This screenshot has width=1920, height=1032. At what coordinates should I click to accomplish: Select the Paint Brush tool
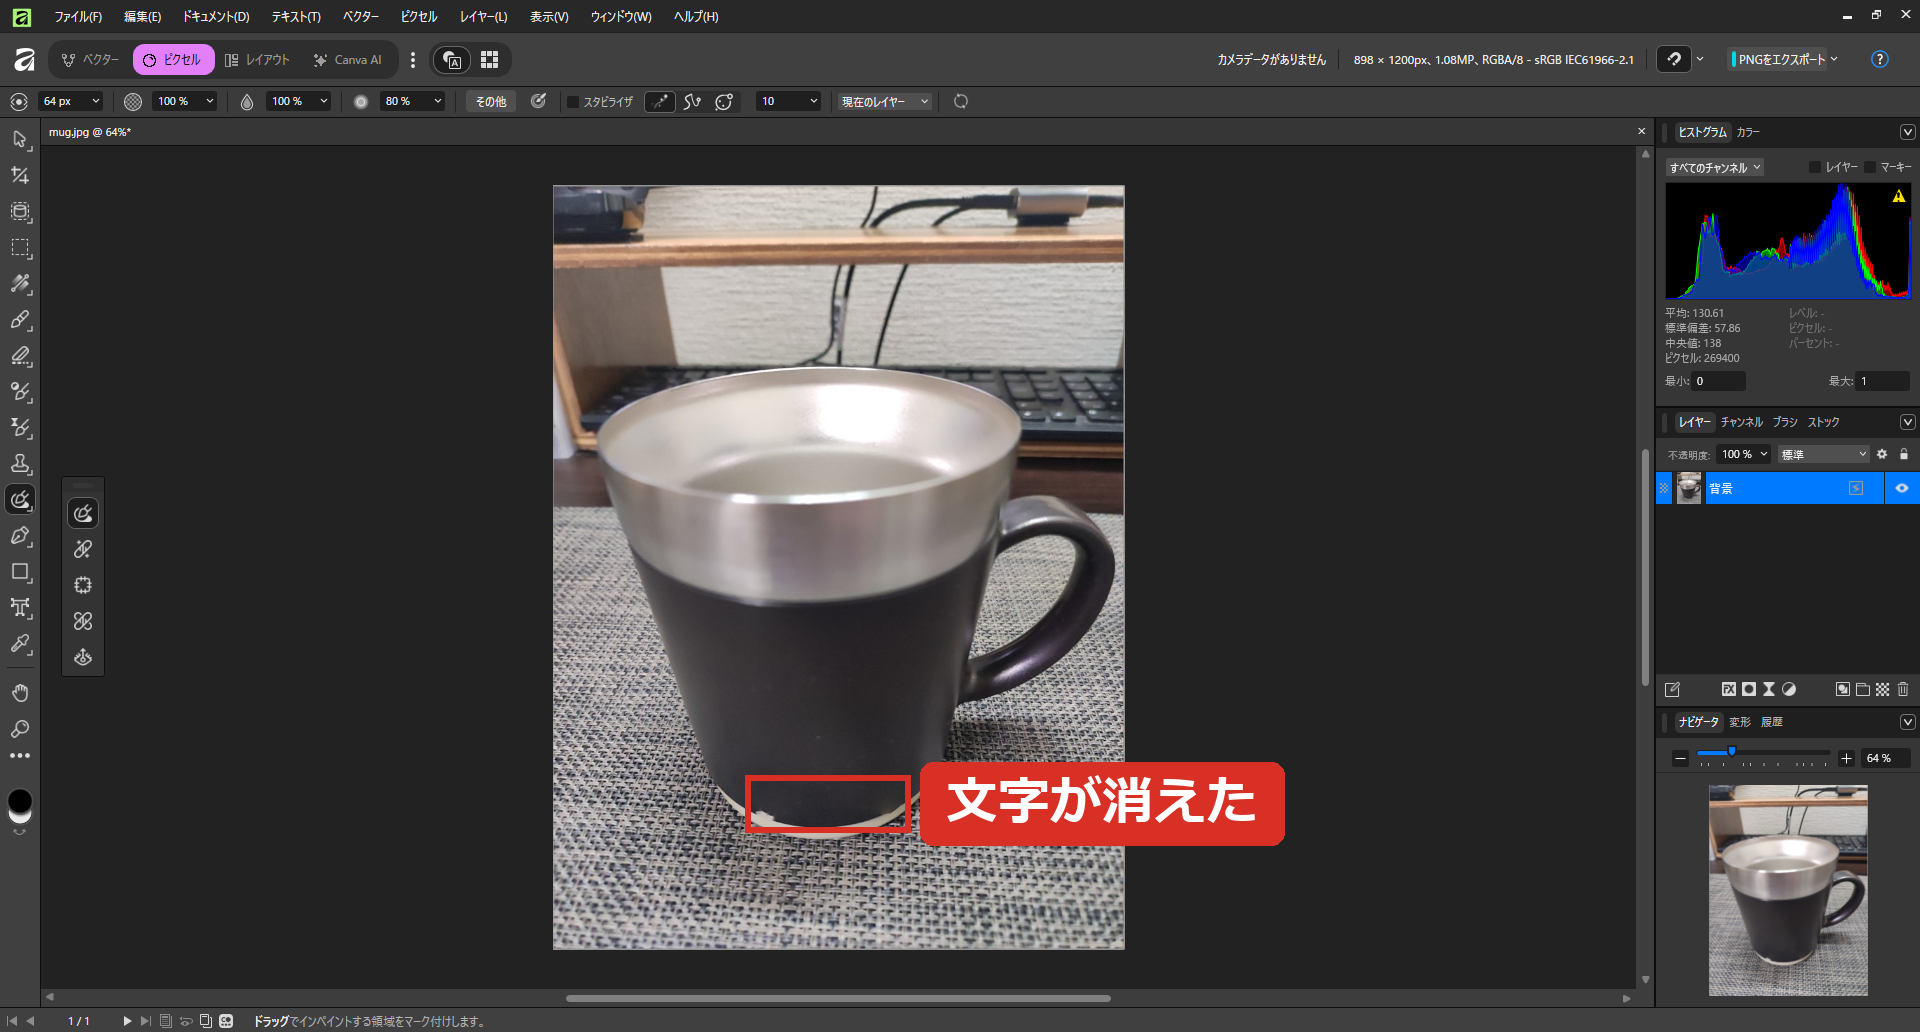[x=20, y=320]
